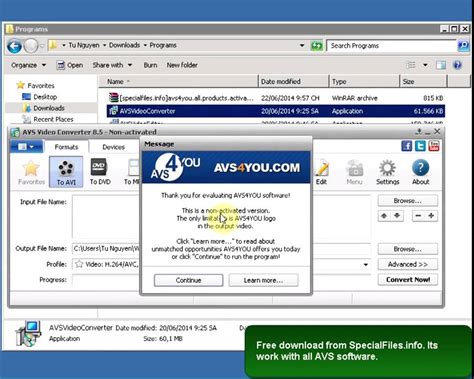Click Downloads in the address breadcrumb
Viewport: 474px width, 379px height.
[124, 45]
